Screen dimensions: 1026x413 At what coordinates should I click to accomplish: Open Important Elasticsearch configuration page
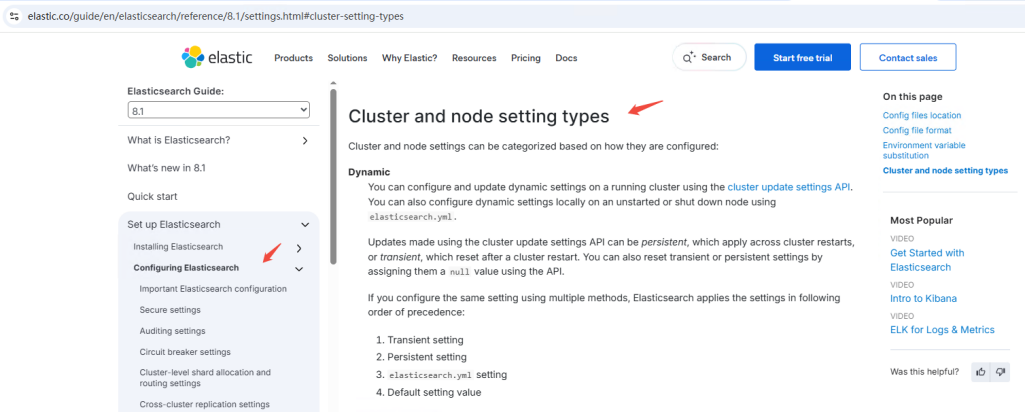pyautogui.click(x=213, y=289)
